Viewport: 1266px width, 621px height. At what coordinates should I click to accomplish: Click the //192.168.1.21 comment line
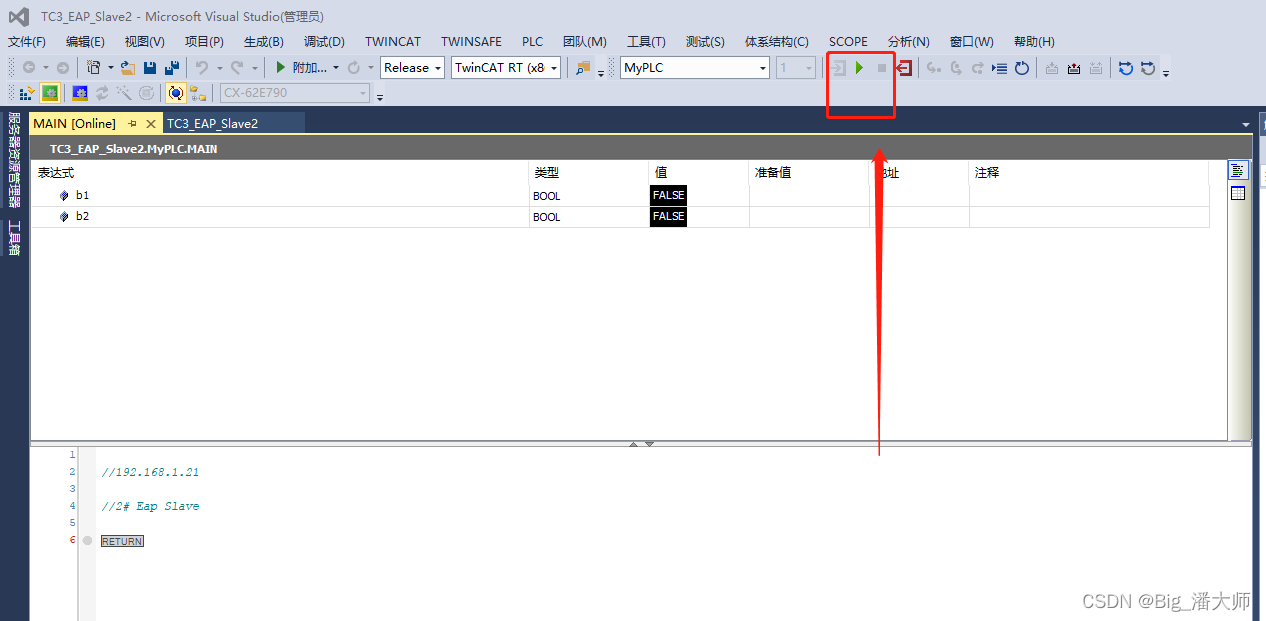(150, 472)
